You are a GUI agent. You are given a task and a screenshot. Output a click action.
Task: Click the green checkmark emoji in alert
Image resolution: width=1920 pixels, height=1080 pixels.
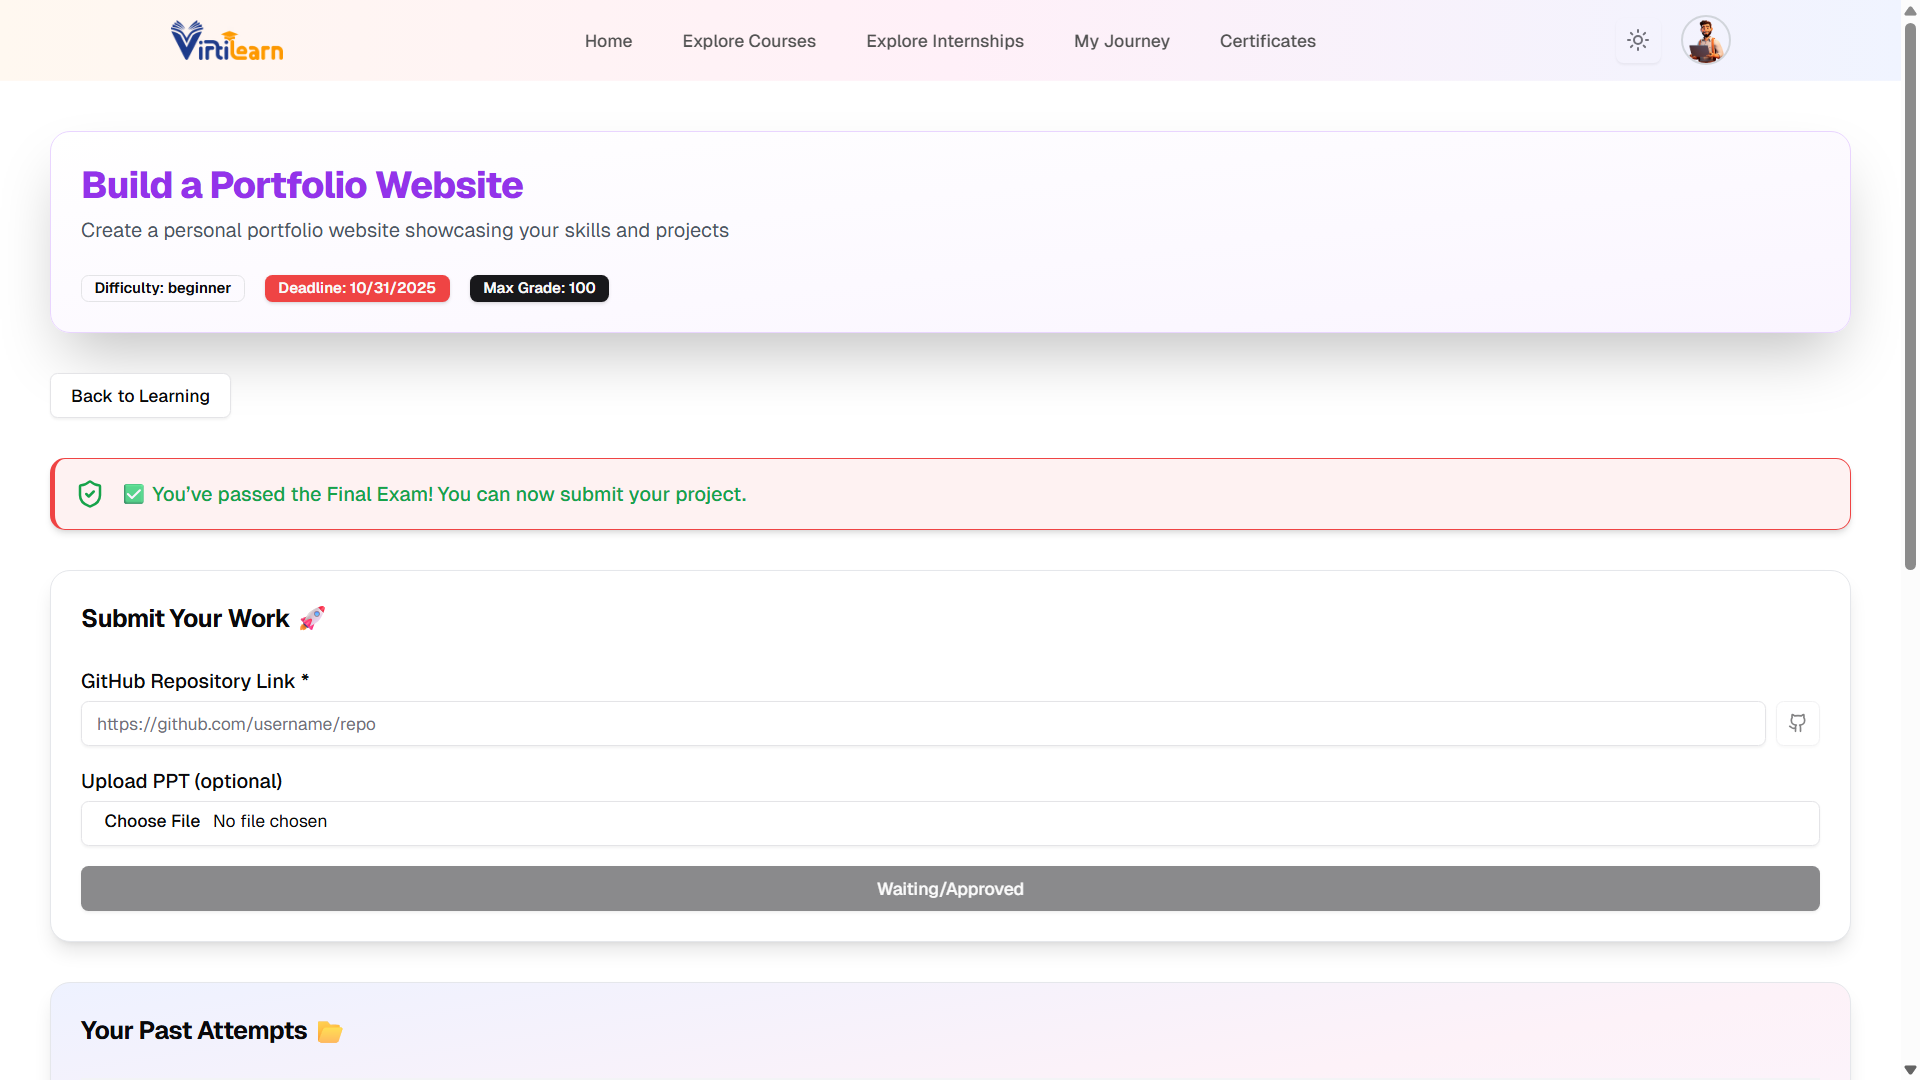[x=133, y=494]
